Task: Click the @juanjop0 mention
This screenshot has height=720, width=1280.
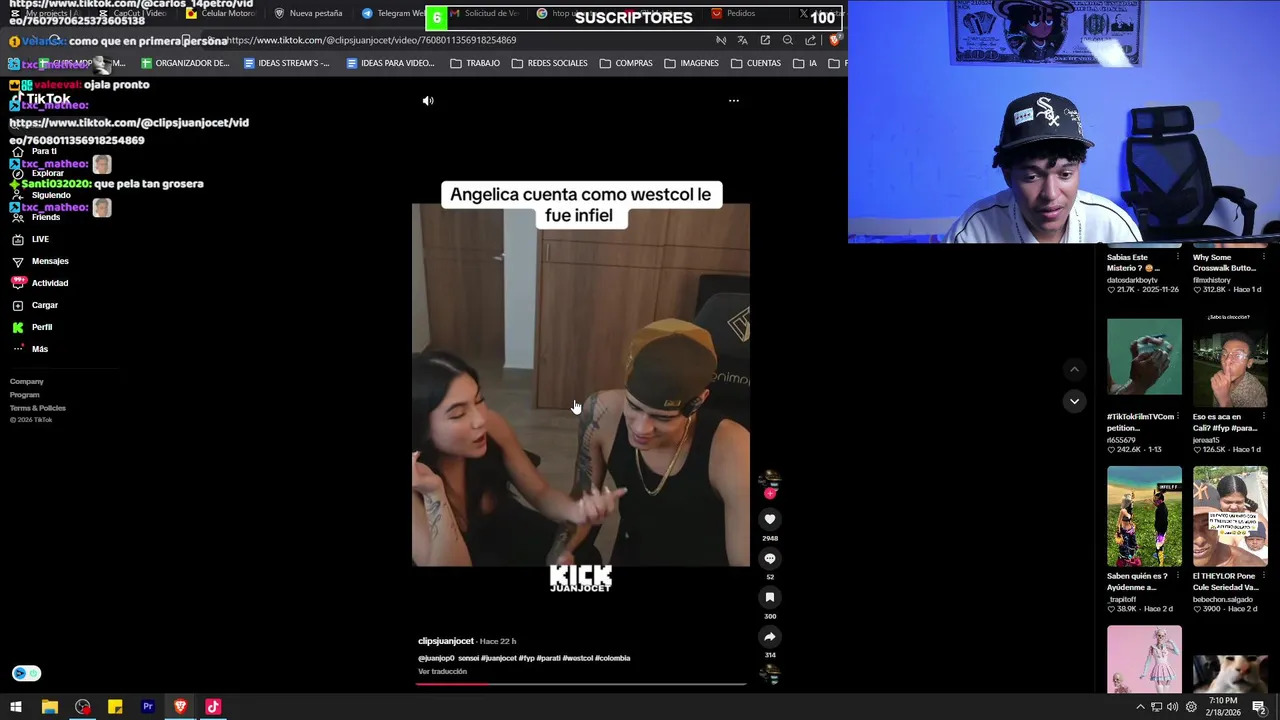Action: click(436, 658)
